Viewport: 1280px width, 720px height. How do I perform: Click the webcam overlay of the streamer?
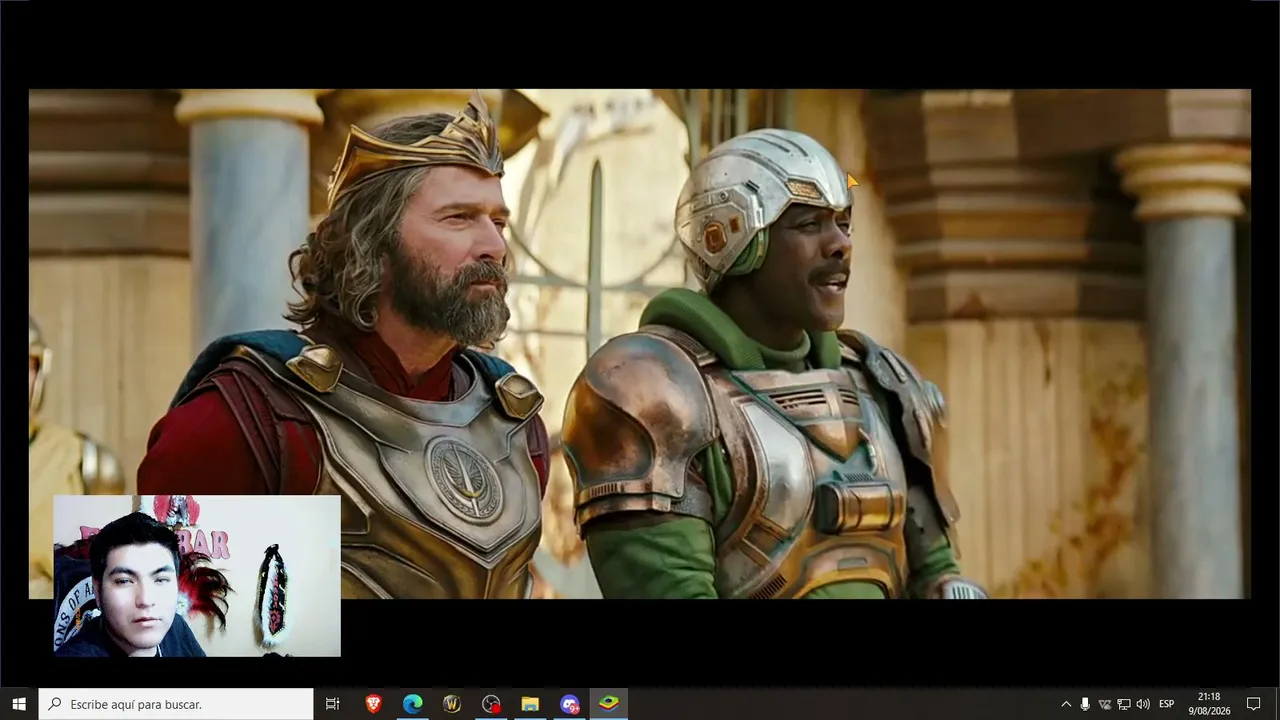click(197, 576)
